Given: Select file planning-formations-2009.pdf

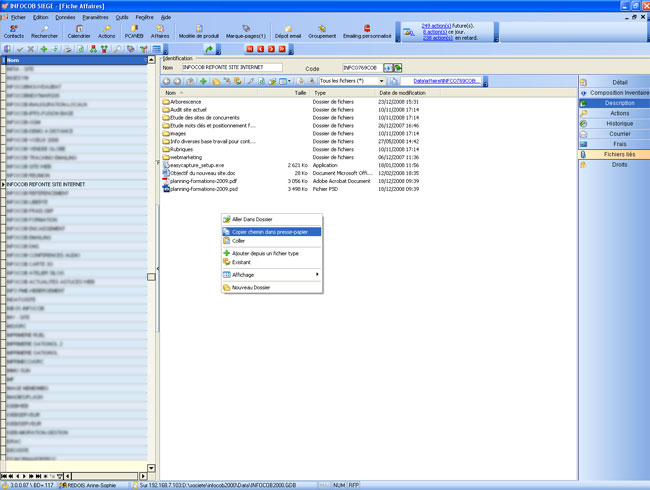Looking at the screenshot, I should point(204,181).
